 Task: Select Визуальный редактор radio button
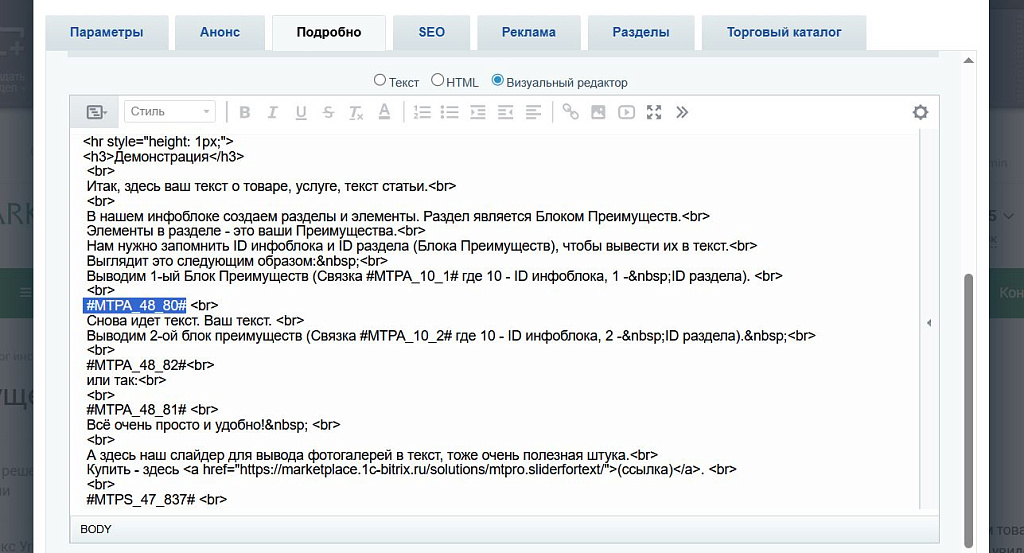click(x=498, y=81)
